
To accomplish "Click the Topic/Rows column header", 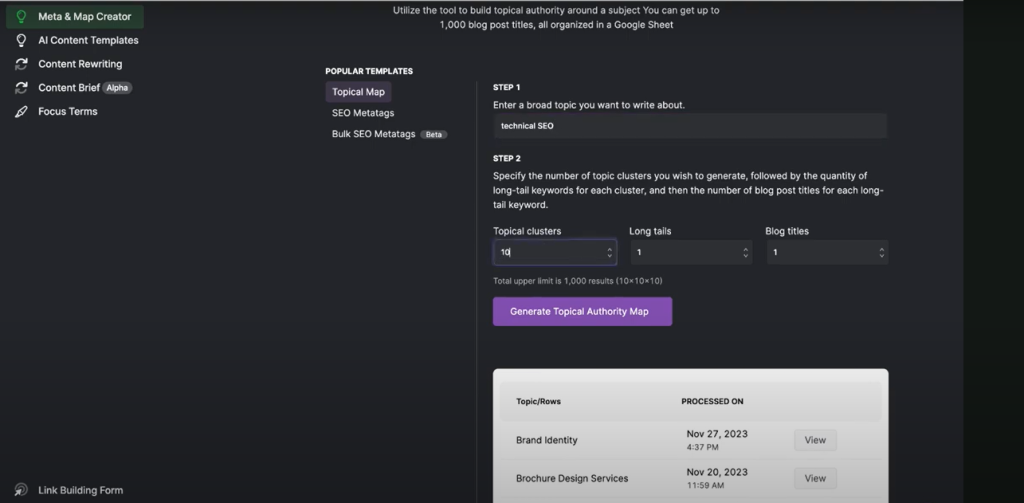I will 538,401.
